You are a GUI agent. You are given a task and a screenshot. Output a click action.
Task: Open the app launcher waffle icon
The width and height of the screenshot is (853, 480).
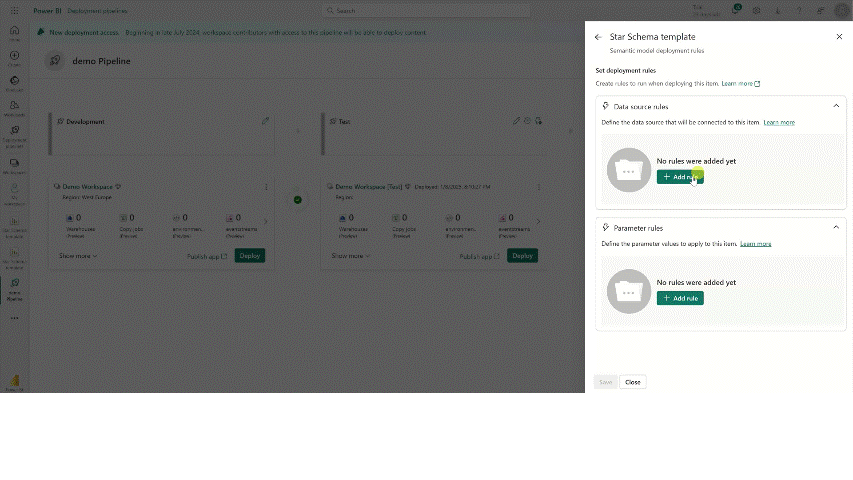coord(14,11)
